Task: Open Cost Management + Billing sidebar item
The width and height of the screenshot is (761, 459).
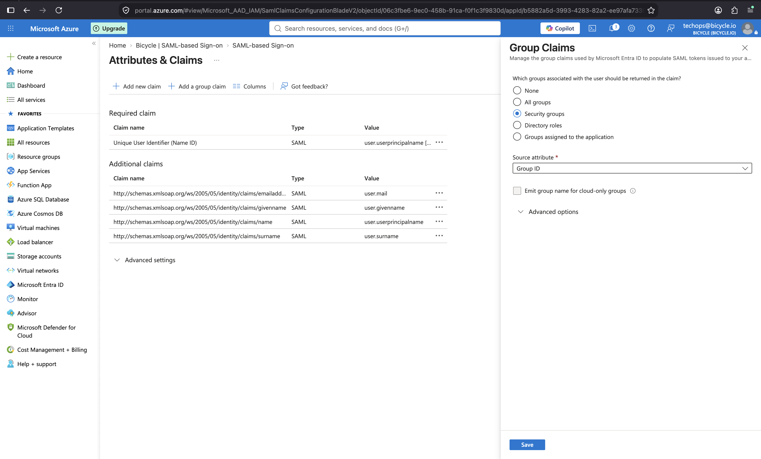Action: point(47,349)
